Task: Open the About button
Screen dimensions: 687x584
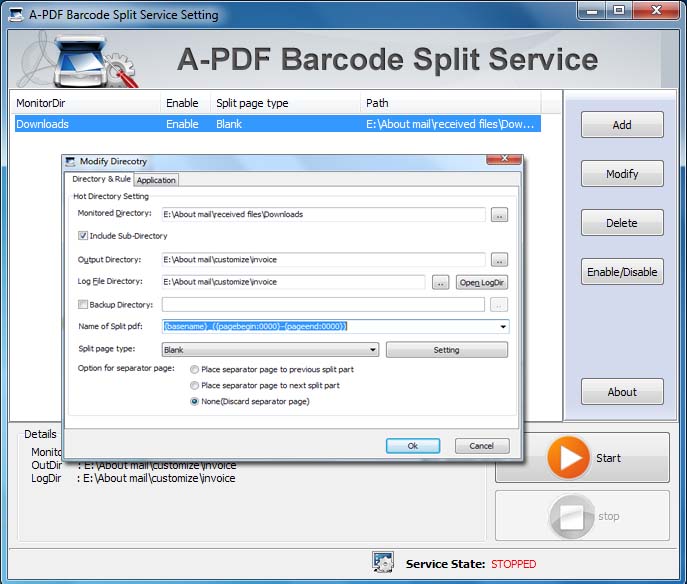Action: pos(622,392)
